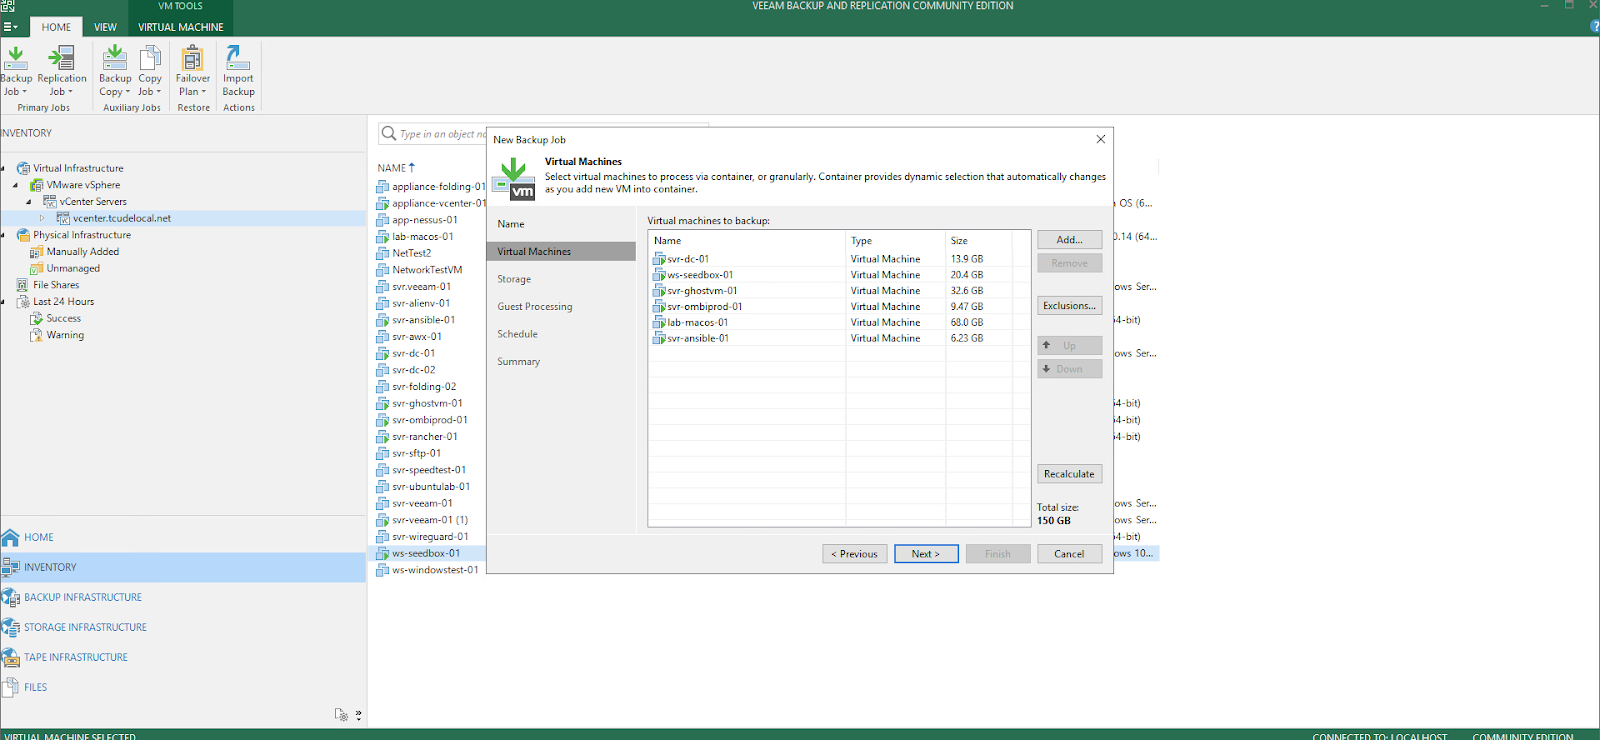Close the New Backup Job dialog

1100,139
